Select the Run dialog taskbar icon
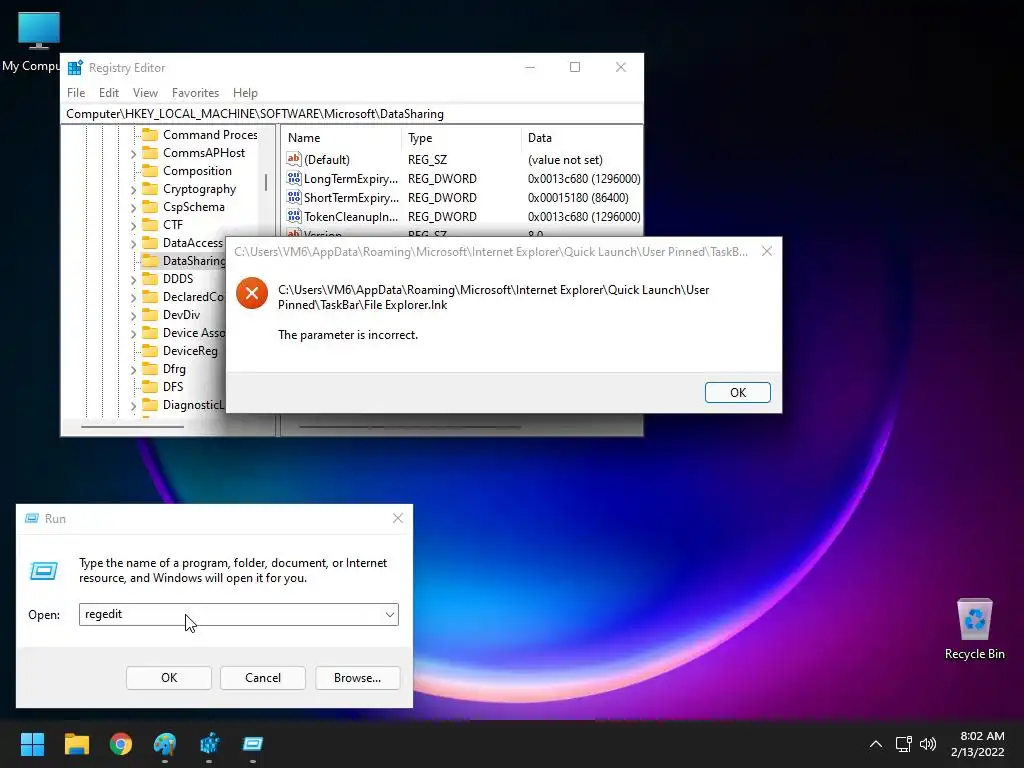 [x=253, y=744]
